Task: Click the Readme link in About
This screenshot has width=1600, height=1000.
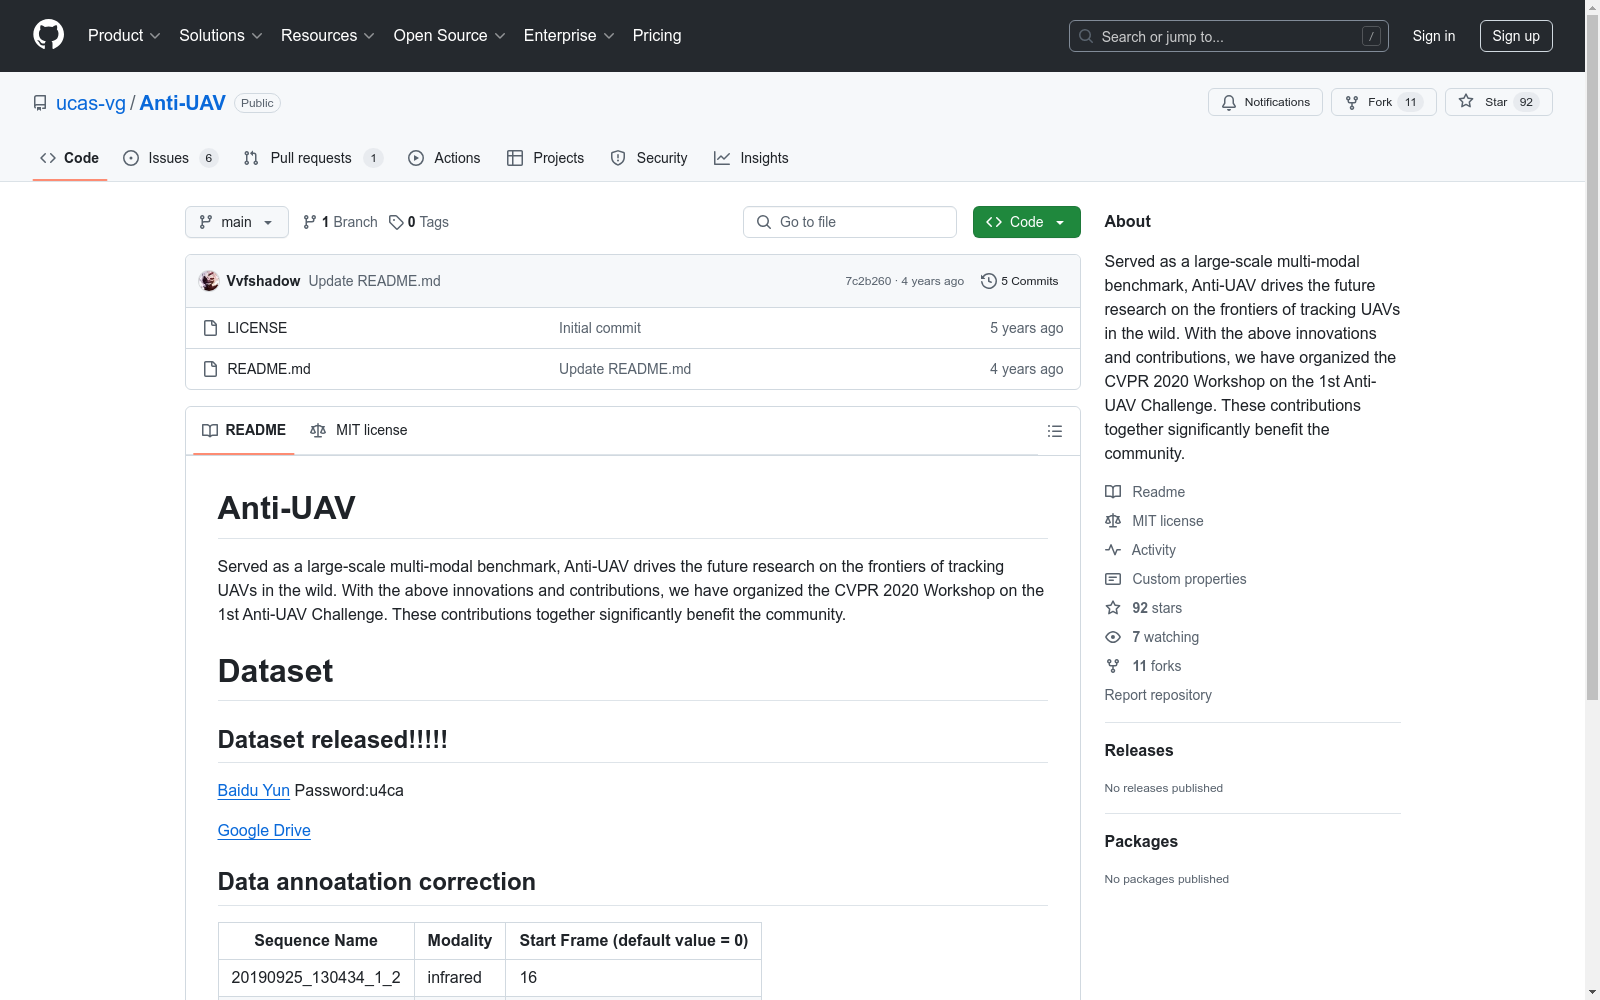Action: tap(1145, 492)
